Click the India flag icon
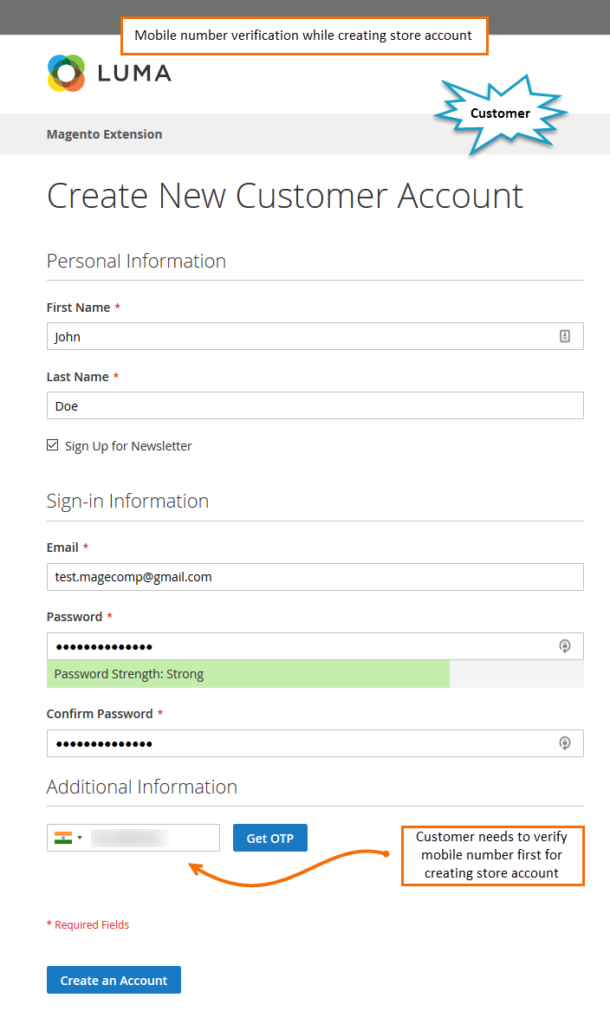 click(x=63, y=838)
